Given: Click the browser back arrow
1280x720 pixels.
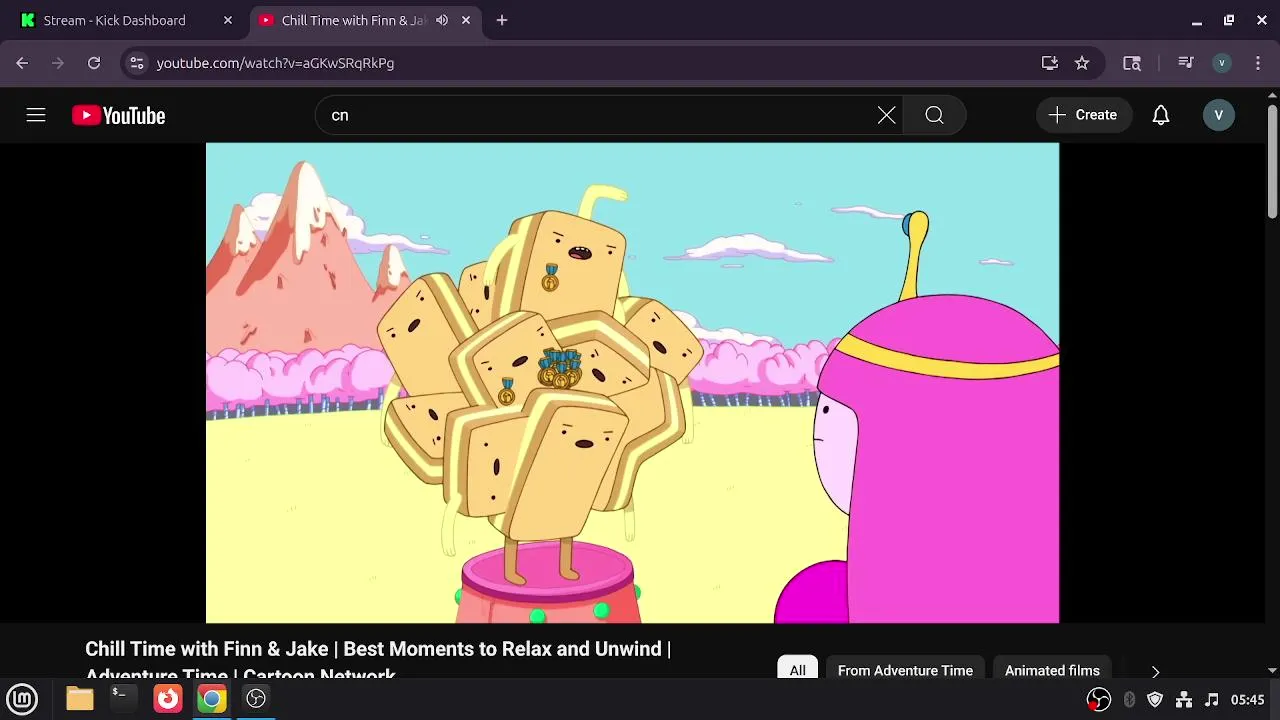Looking at the screenshot, I should point(22,63).
